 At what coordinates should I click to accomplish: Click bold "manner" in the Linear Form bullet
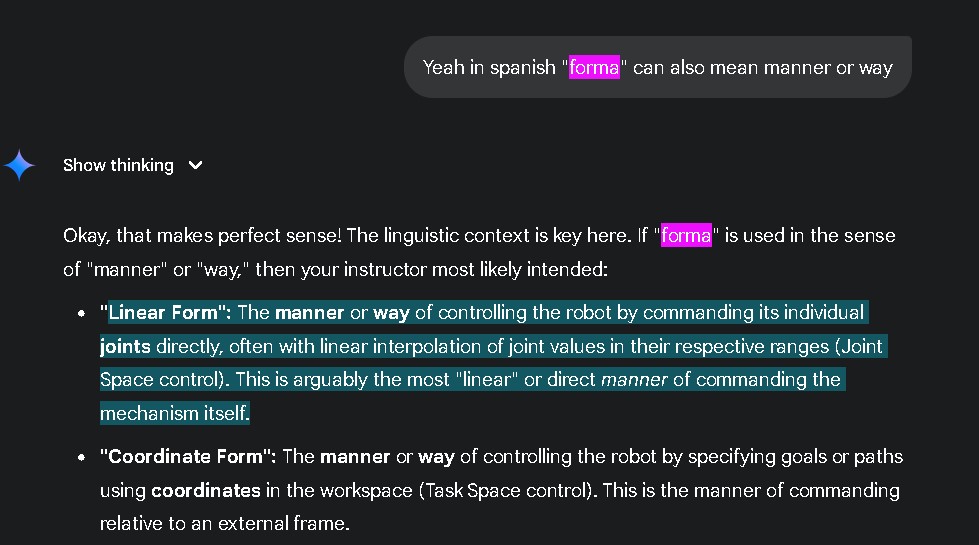point(309,313)
